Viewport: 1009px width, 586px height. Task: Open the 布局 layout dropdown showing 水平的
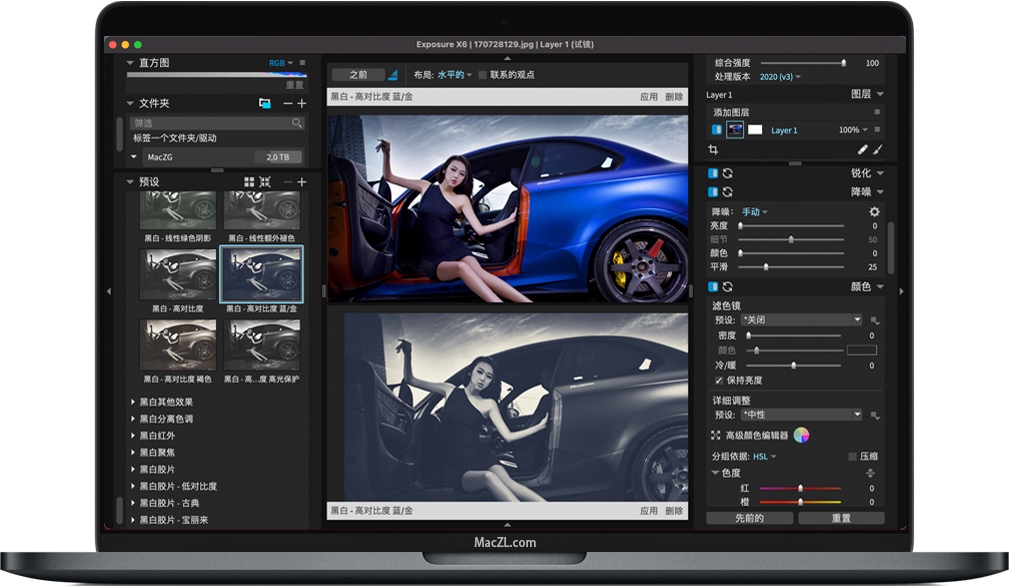453,75
